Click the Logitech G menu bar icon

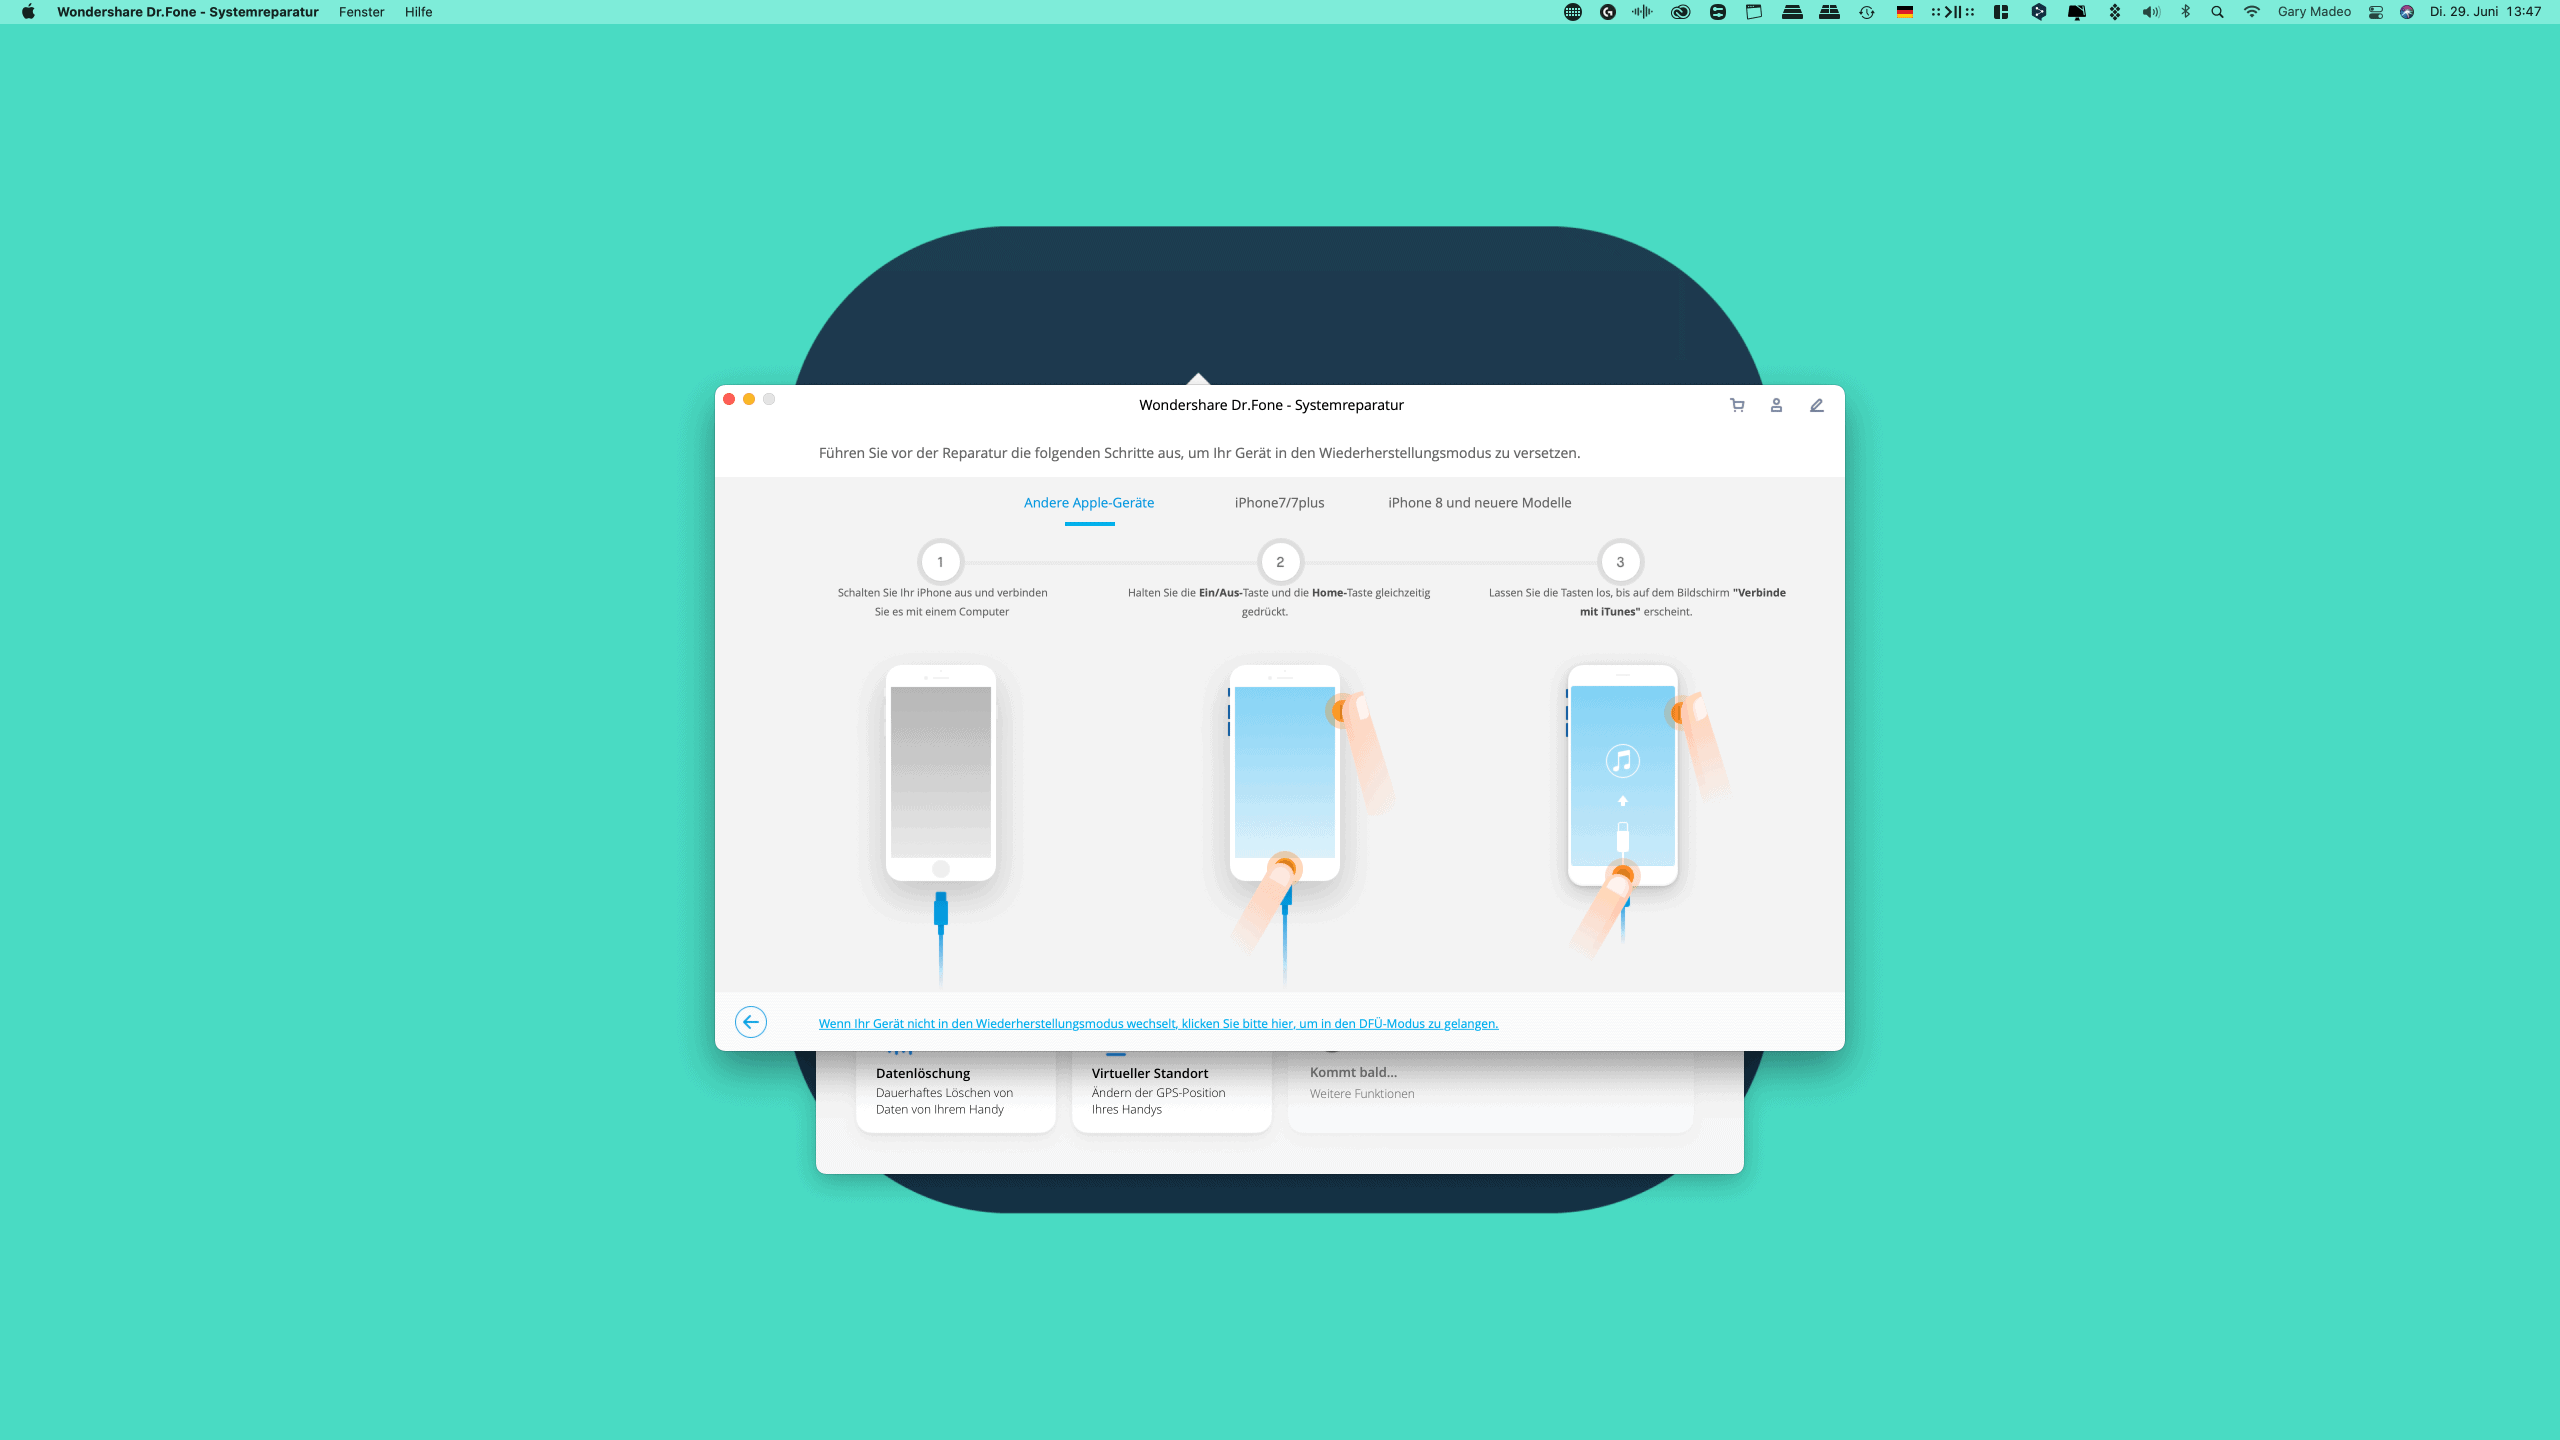(1608, 12)
